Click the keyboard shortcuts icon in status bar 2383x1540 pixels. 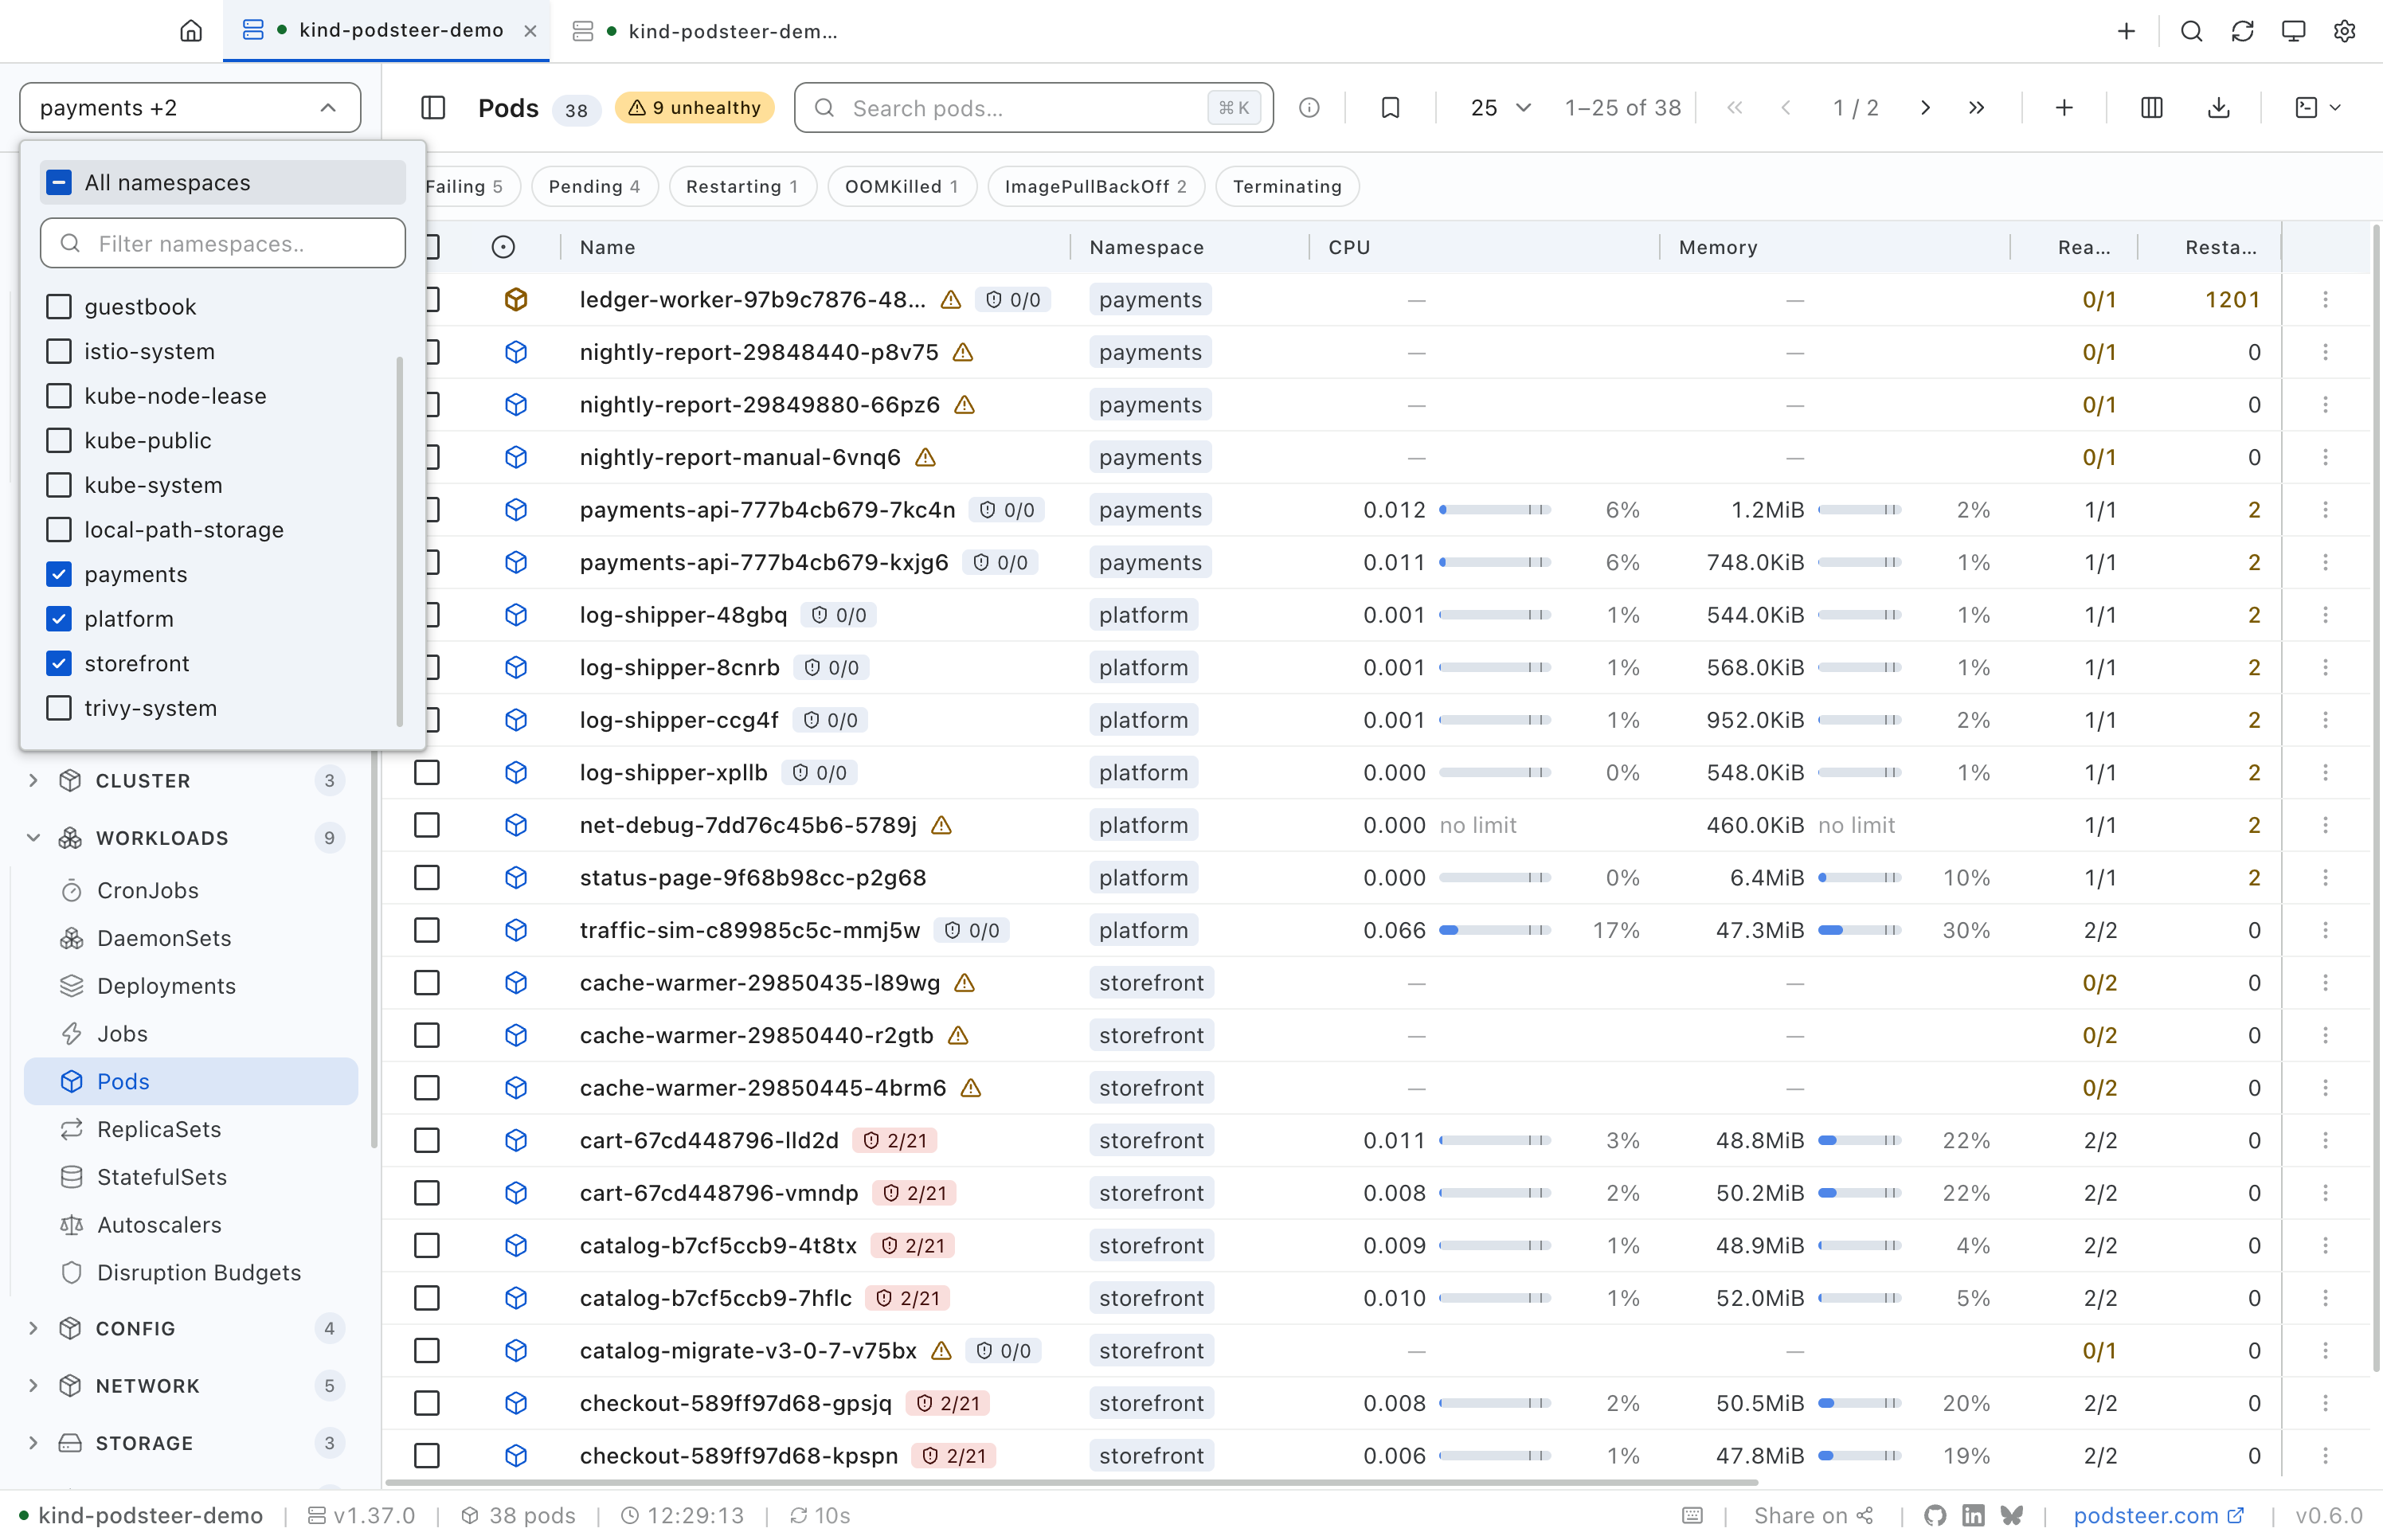[x=1692, y=1515]
